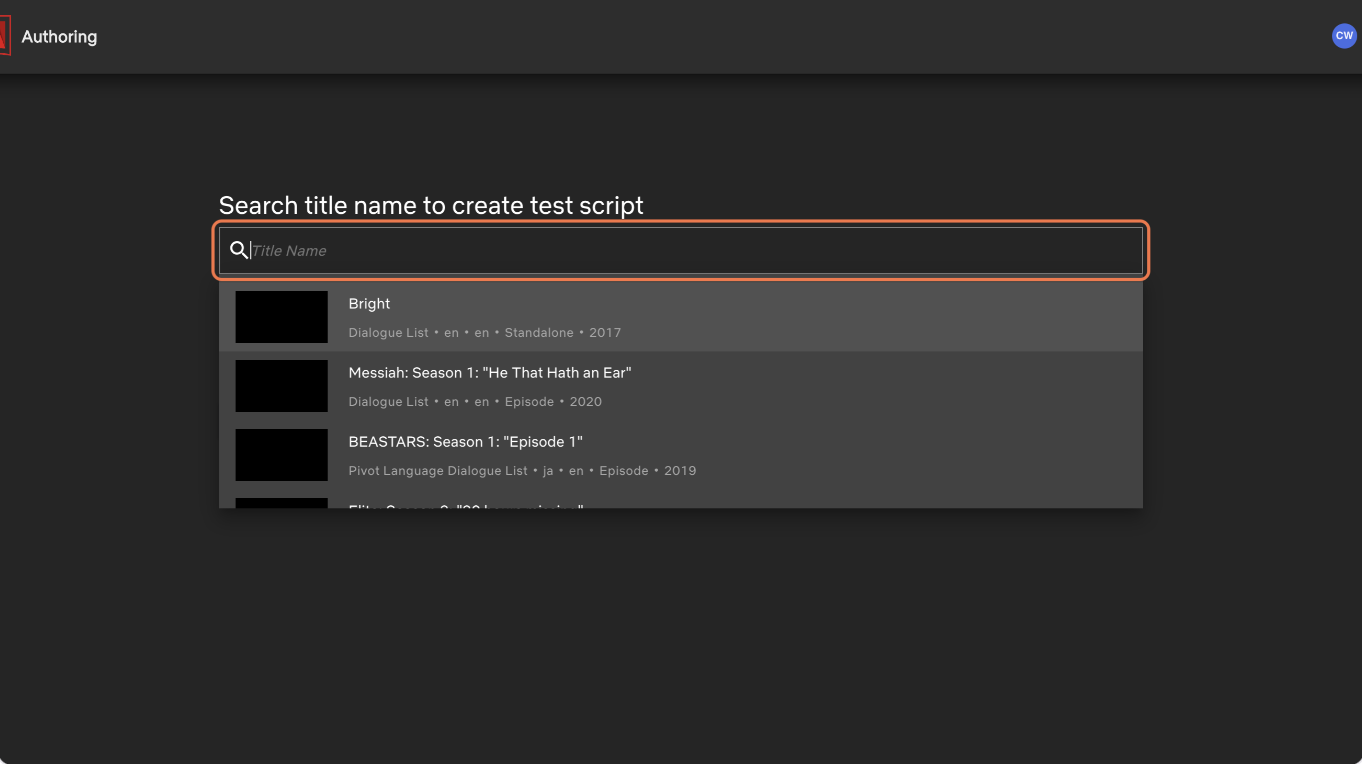Click Bright's Dialogue List 2017 metadata line
The image size is (1362, 764).
pyautogui.click(x=485, y=332)
